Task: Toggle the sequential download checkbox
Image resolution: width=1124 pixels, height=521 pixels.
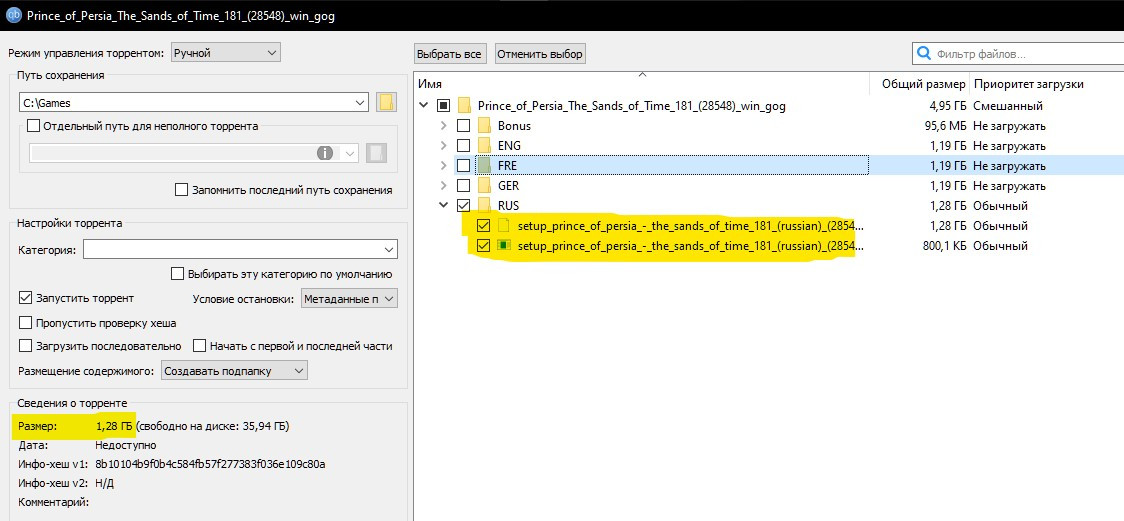Action: click(x=26, y=346)
